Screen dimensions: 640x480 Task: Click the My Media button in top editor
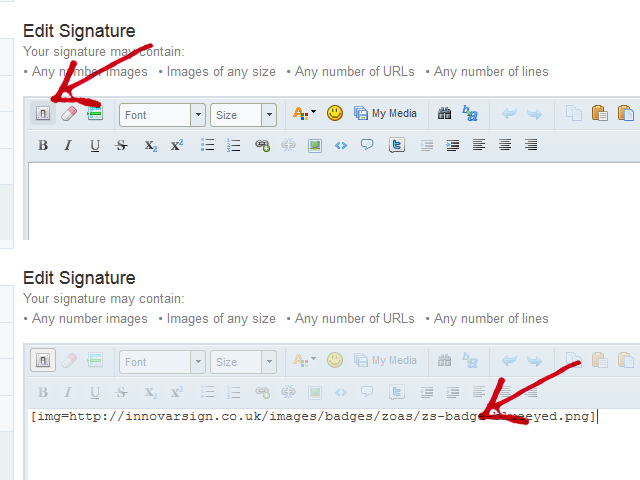point(385,114)
